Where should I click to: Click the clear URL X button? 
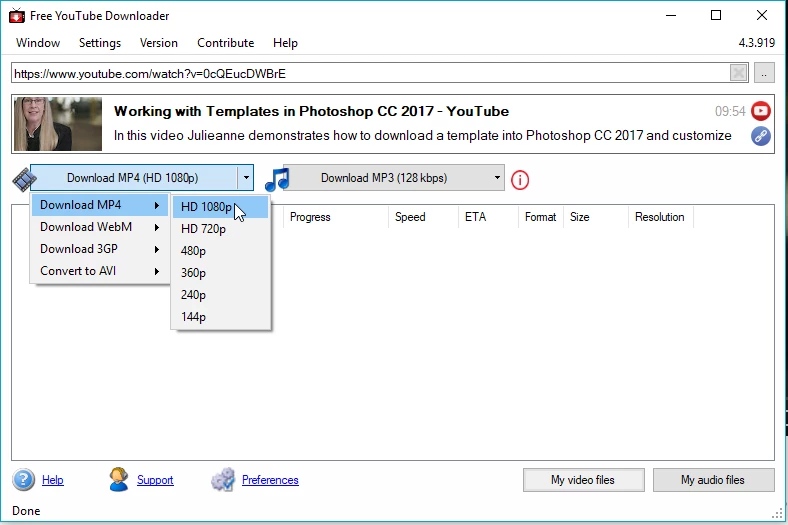pos(739,73)
